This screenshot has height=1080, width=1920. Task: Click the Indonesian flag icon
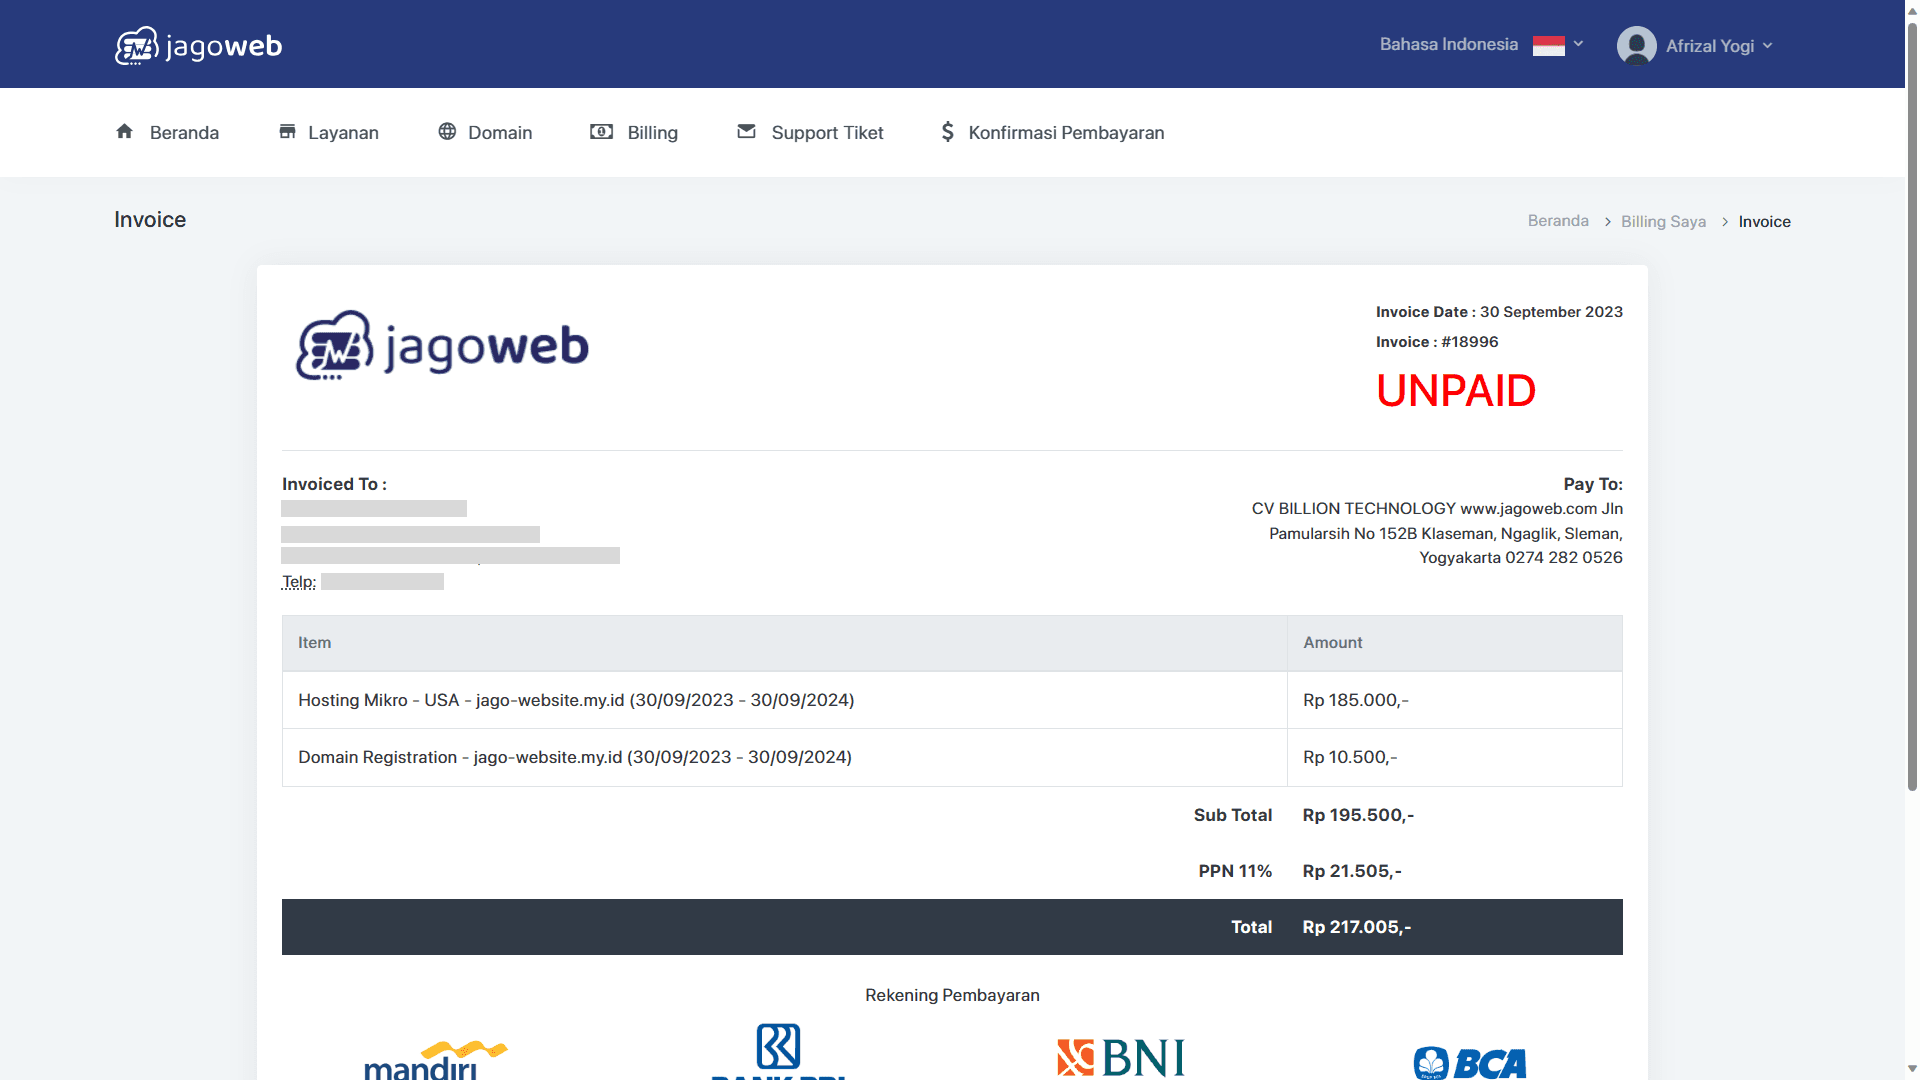[x=1548, y=45]
